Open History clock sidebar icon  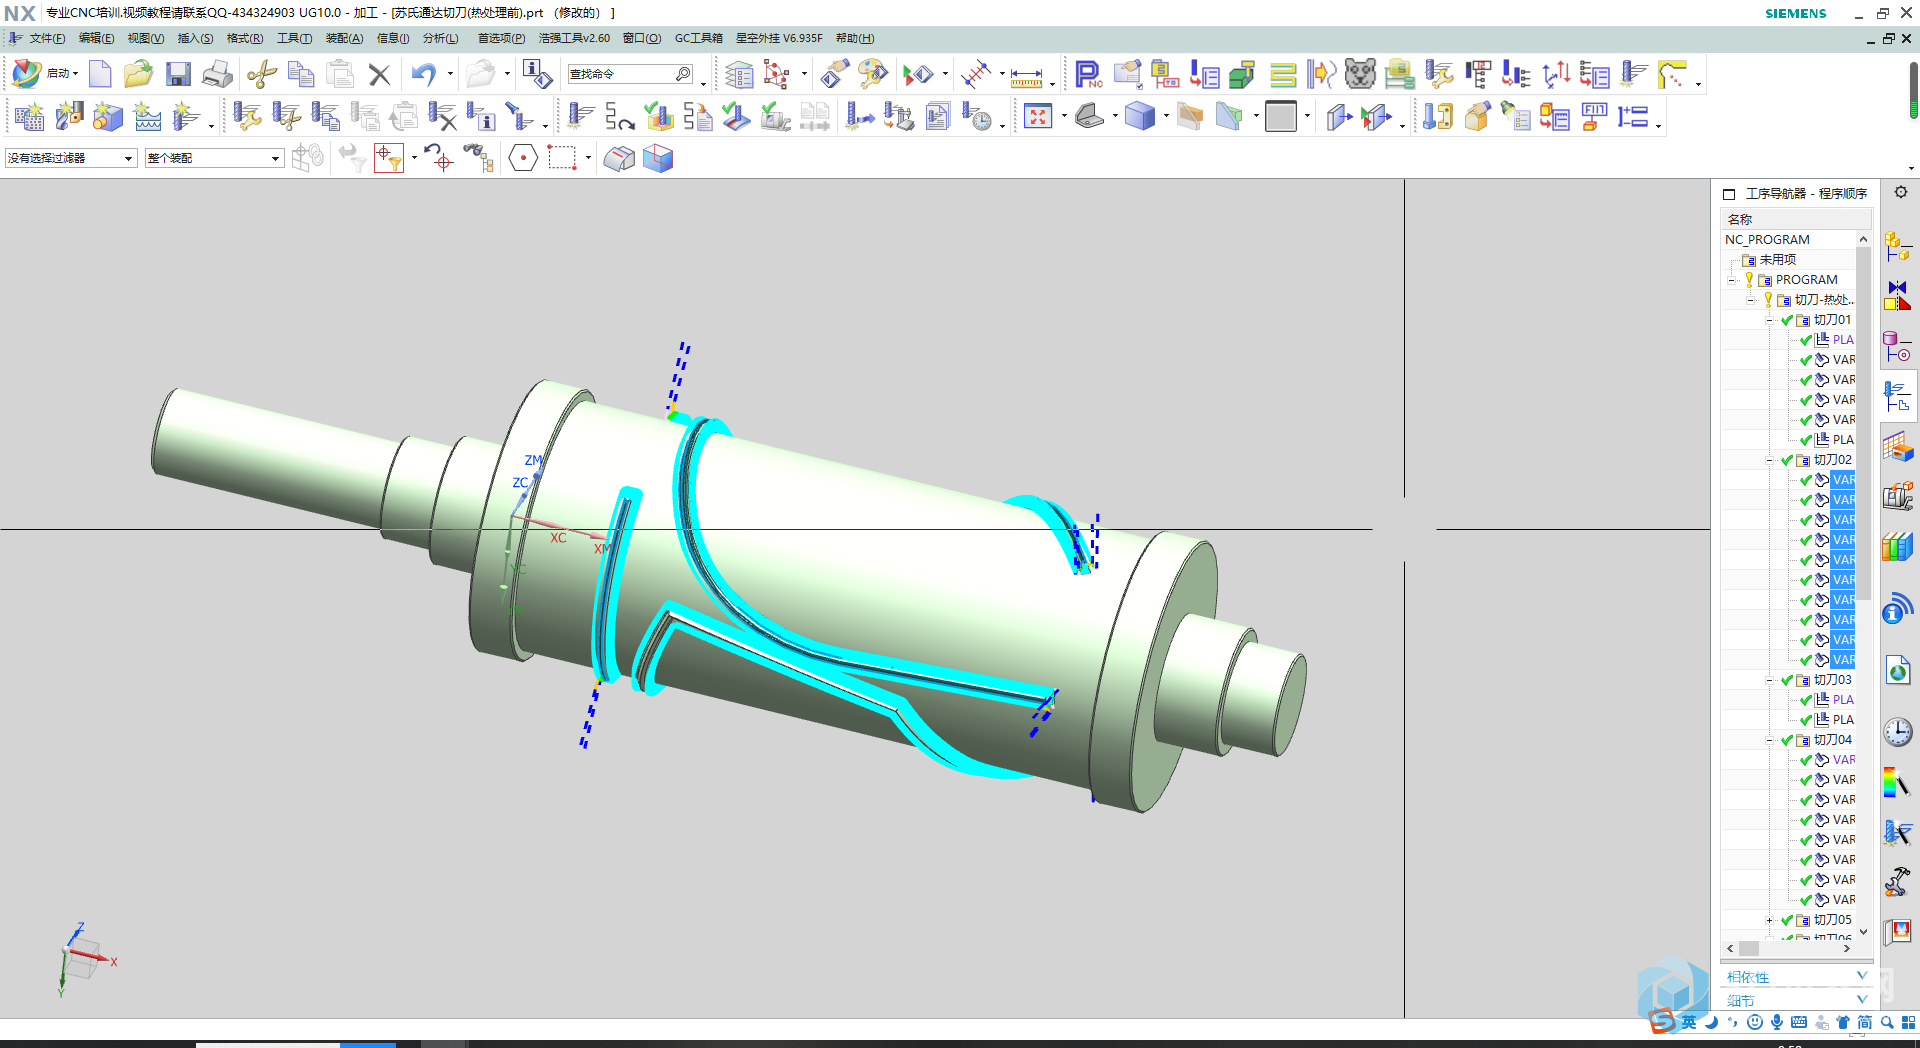click(x=1897, y=732)
